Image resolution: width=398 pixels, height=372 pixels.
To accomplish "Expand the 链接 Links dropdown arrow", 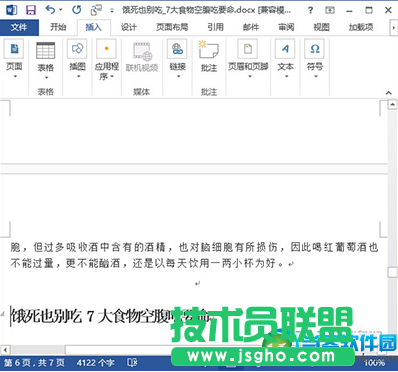I will [178, 77].
